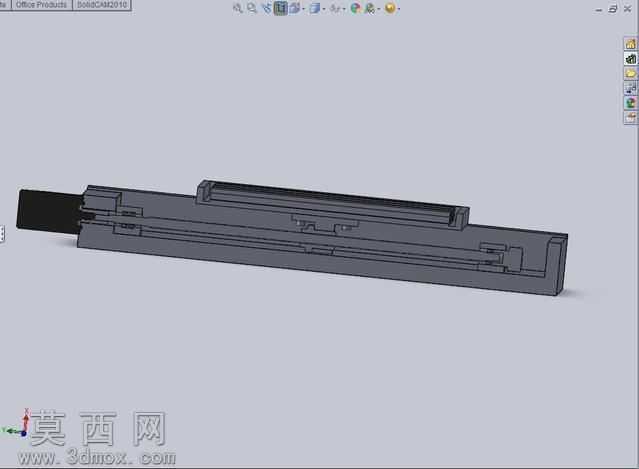Screen dimensions: 639x469
Task: Expand the Hide/Show Items dropdown arrow
Action: coord(344,9)
